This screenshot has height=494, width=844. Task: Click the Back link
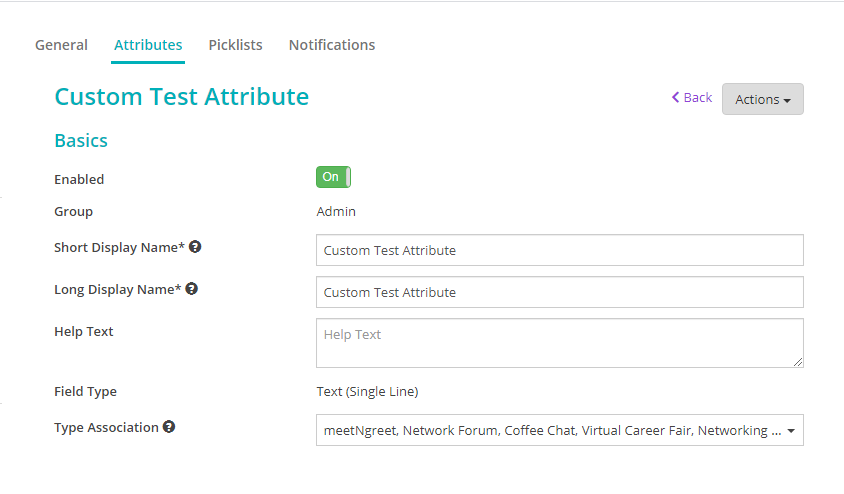pos(692,97)
